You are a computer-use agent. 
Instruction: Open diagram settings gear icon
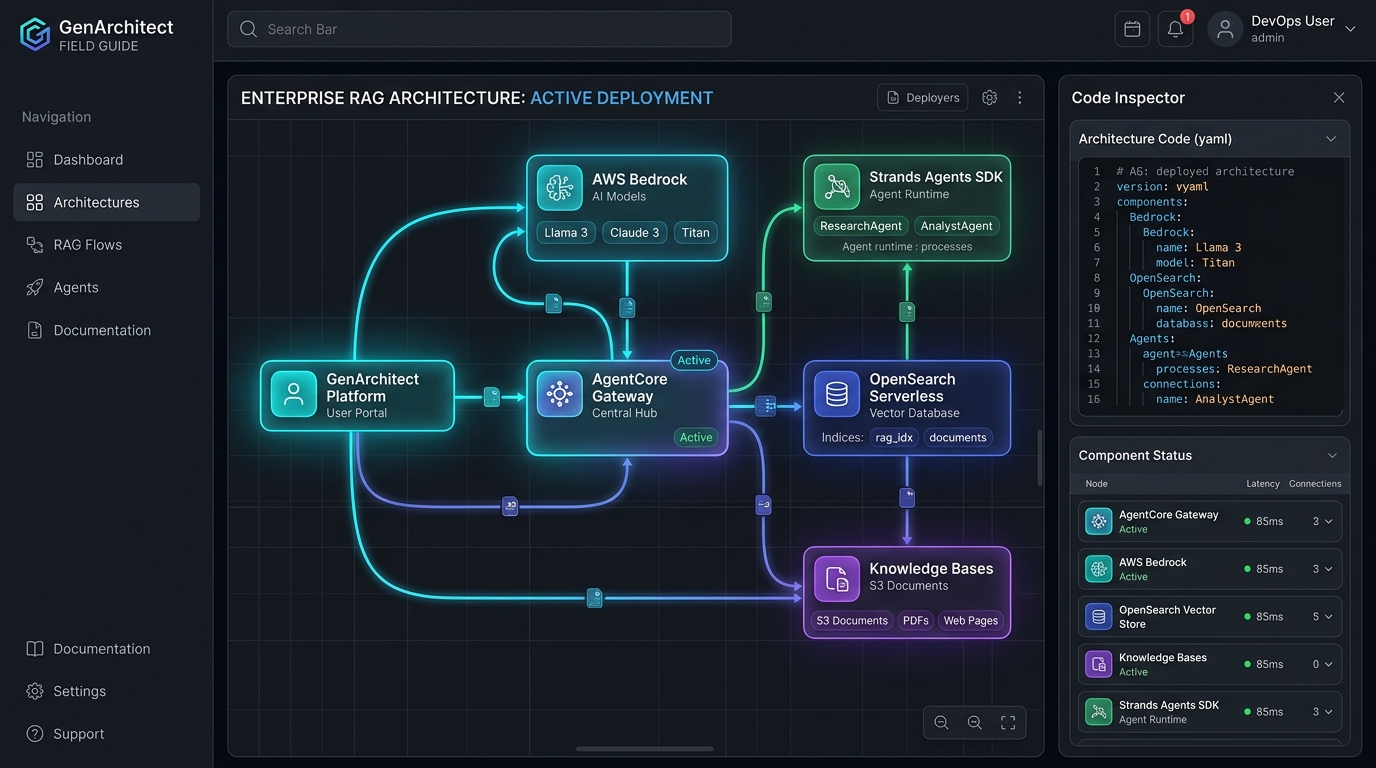(x=989, y=97)
